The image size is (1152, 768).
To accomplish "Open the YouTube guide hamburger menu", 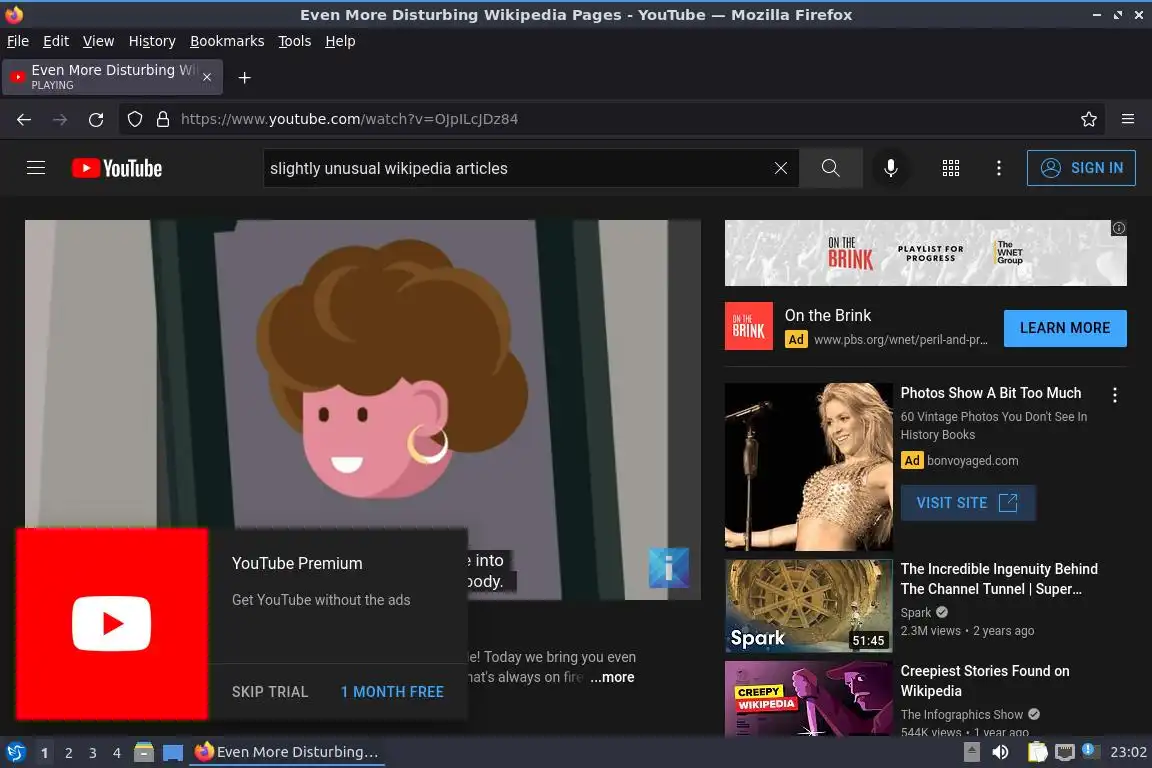I will coord(36,168).
